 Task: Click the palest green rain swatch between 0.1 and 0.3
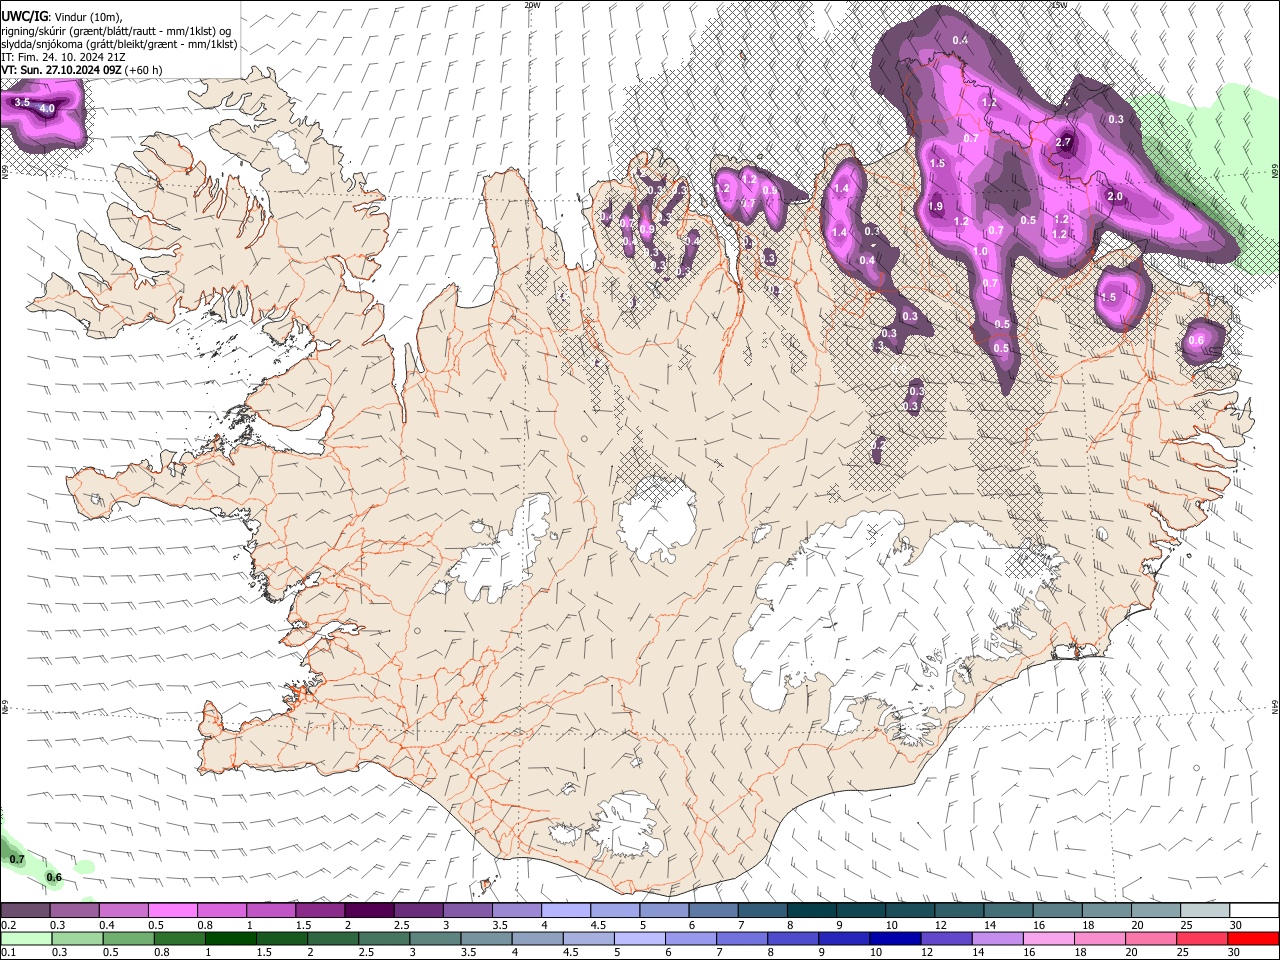tap(26, 939)
